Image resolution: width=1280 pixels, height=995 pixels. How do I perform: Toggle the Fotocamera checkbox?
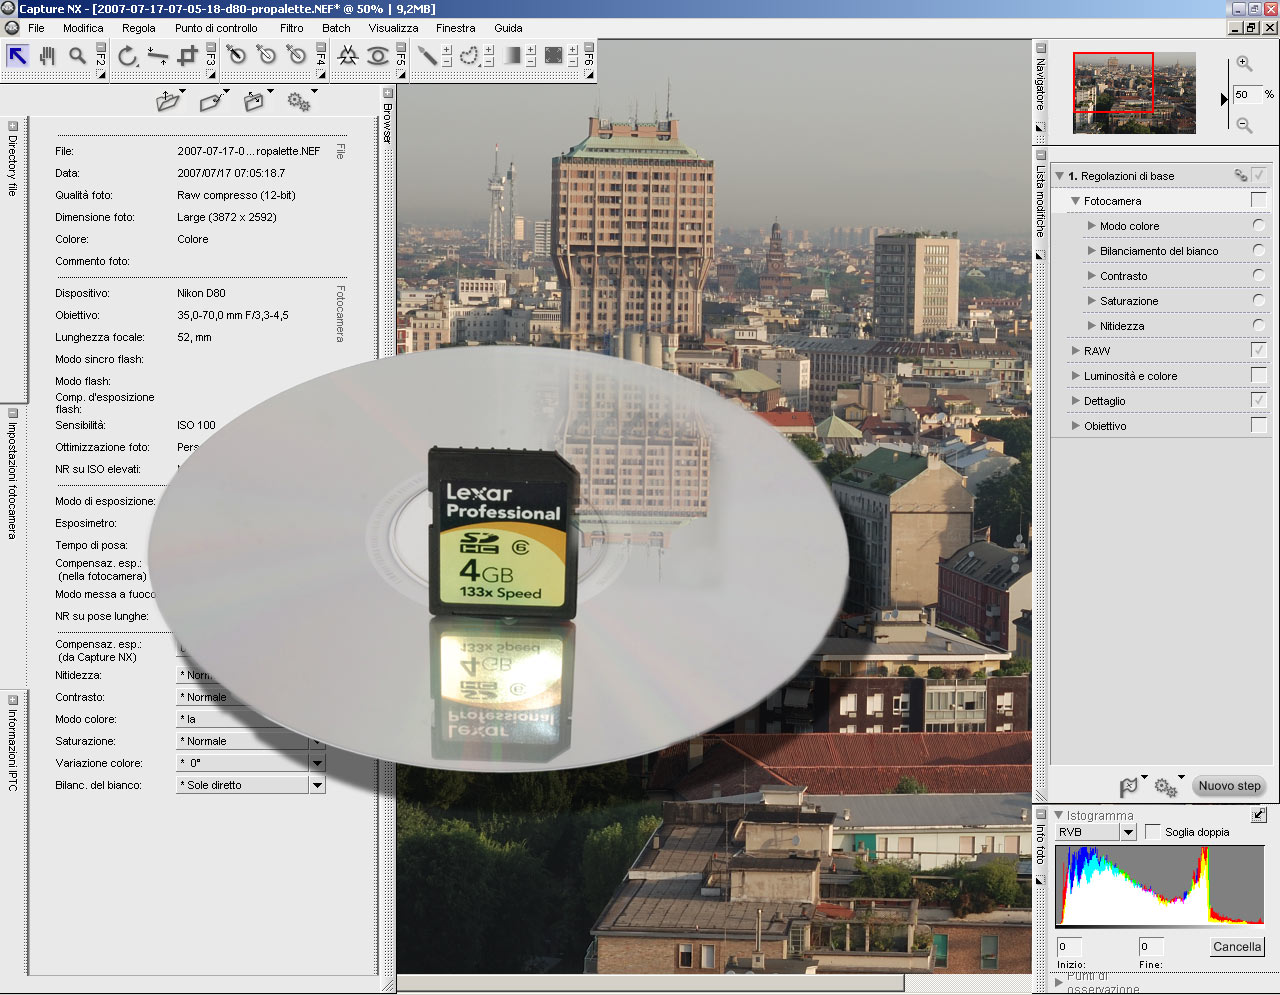click(x=1259, y=201)
